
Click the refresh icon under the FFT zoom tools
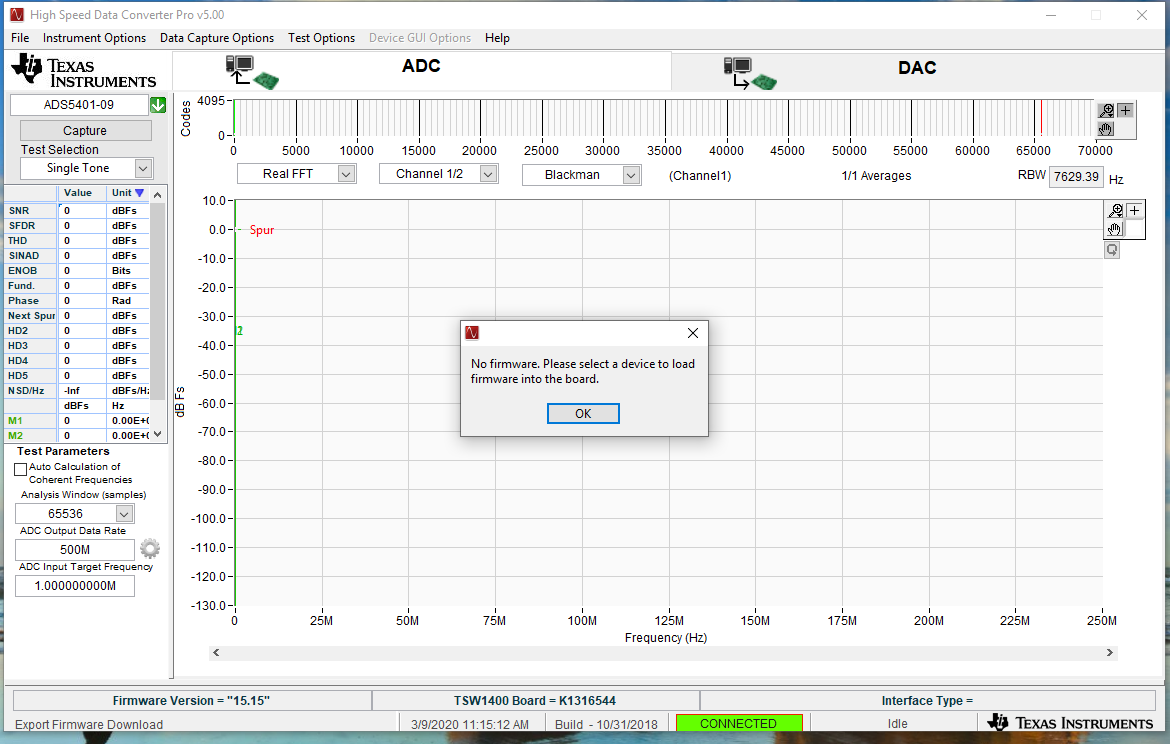(x=1111, y=249)
